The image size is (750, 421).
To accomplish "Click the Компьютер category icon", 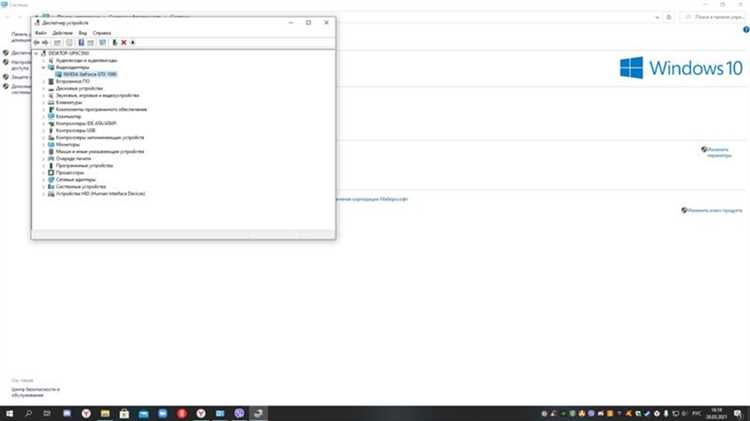I will (51, 117).
